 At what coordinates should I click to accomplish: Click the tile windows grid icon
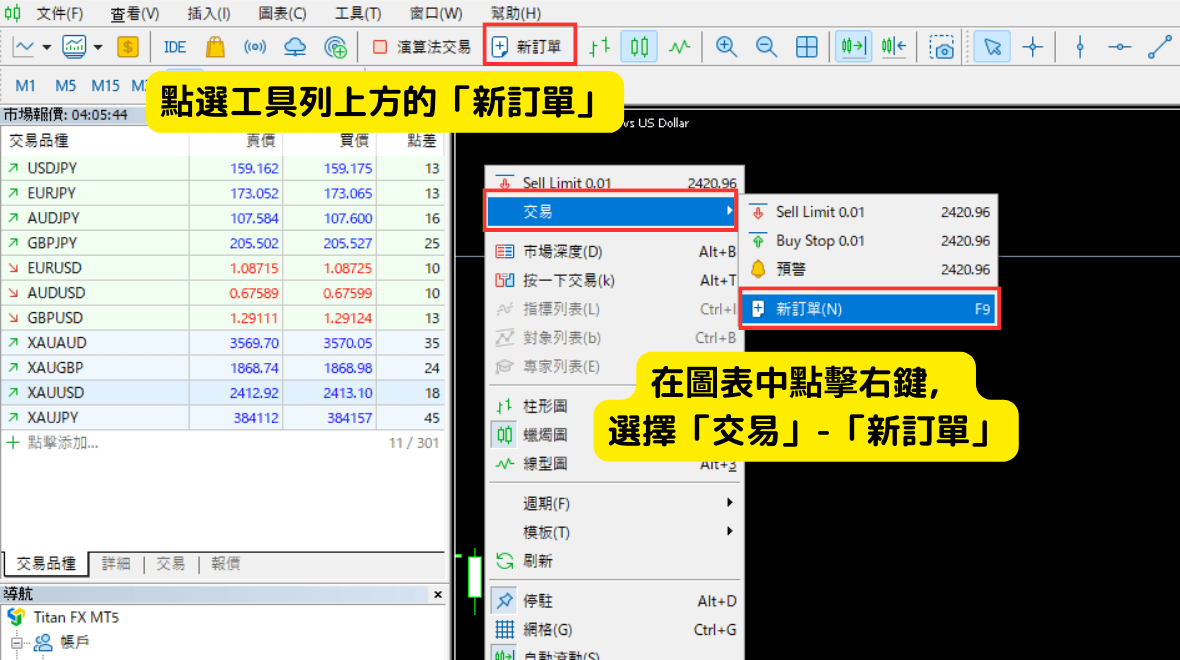pos(807,47)
